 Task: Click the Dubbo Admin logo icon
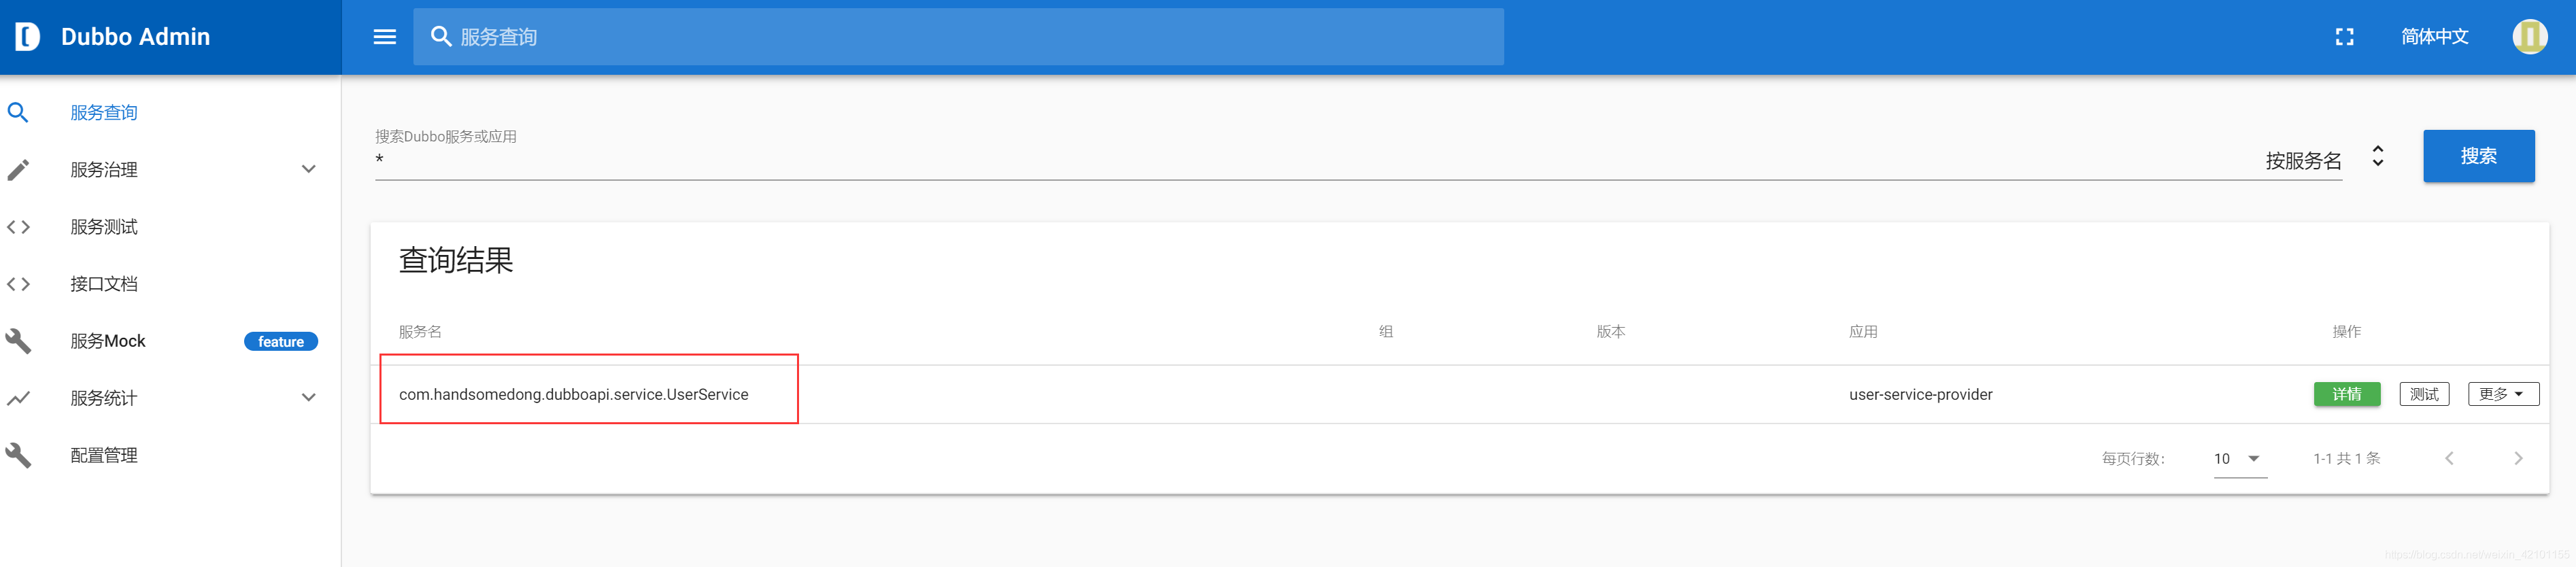pyautogui.click(x=28, y=37)
